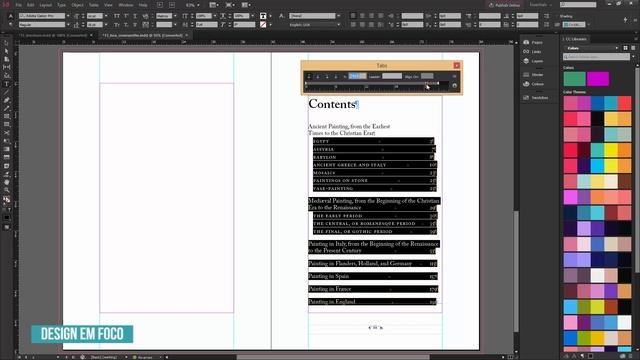Select the Rectangle Frame tool

click(7, 117)
